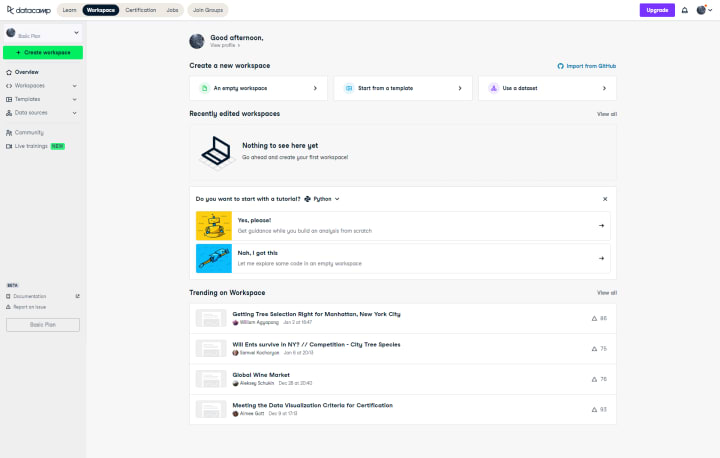This screenshot has height=458, width=720.
Task: Click the Upgrade button
Action: click(657, 10)
